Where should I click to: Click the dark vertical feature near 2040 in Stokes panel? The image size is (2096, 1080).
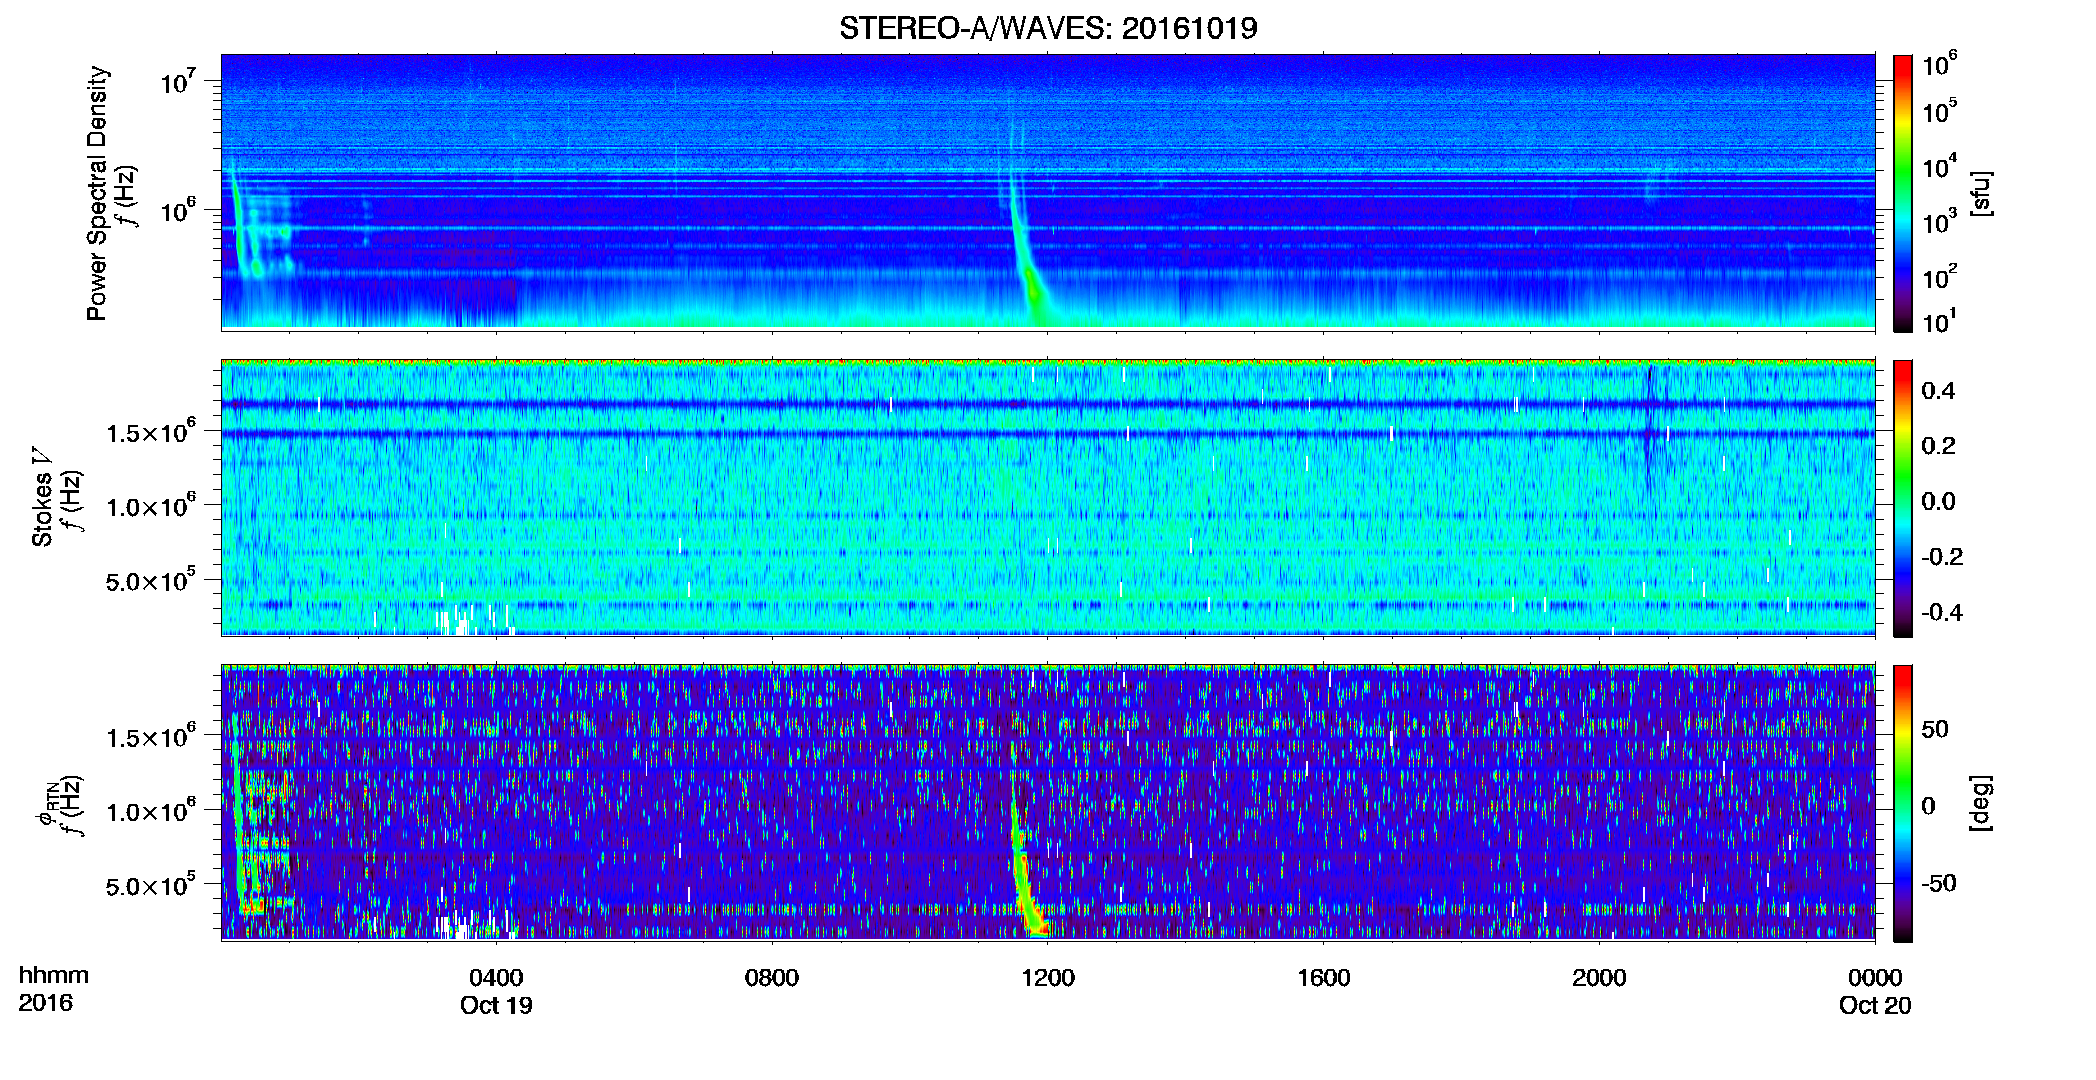1652,430
